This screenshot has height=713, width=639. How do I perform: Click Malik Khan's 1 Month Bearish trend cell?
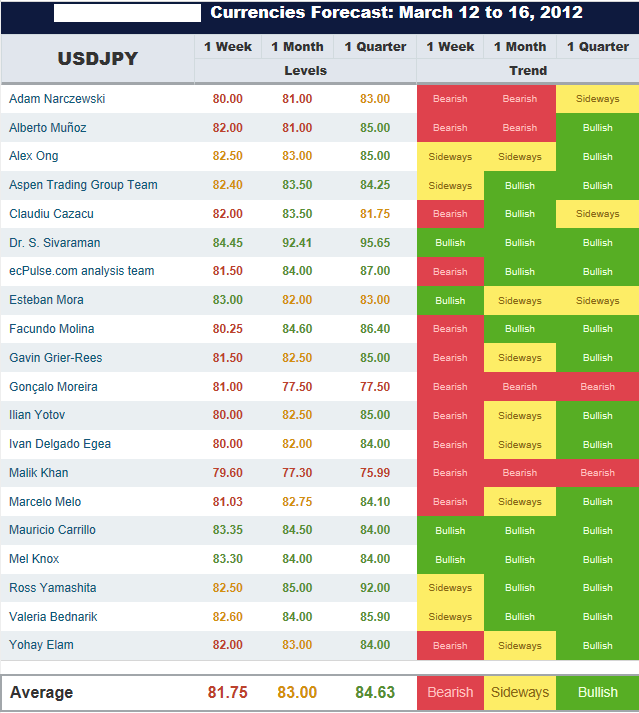pyautogui.click(x=520, y=473)
